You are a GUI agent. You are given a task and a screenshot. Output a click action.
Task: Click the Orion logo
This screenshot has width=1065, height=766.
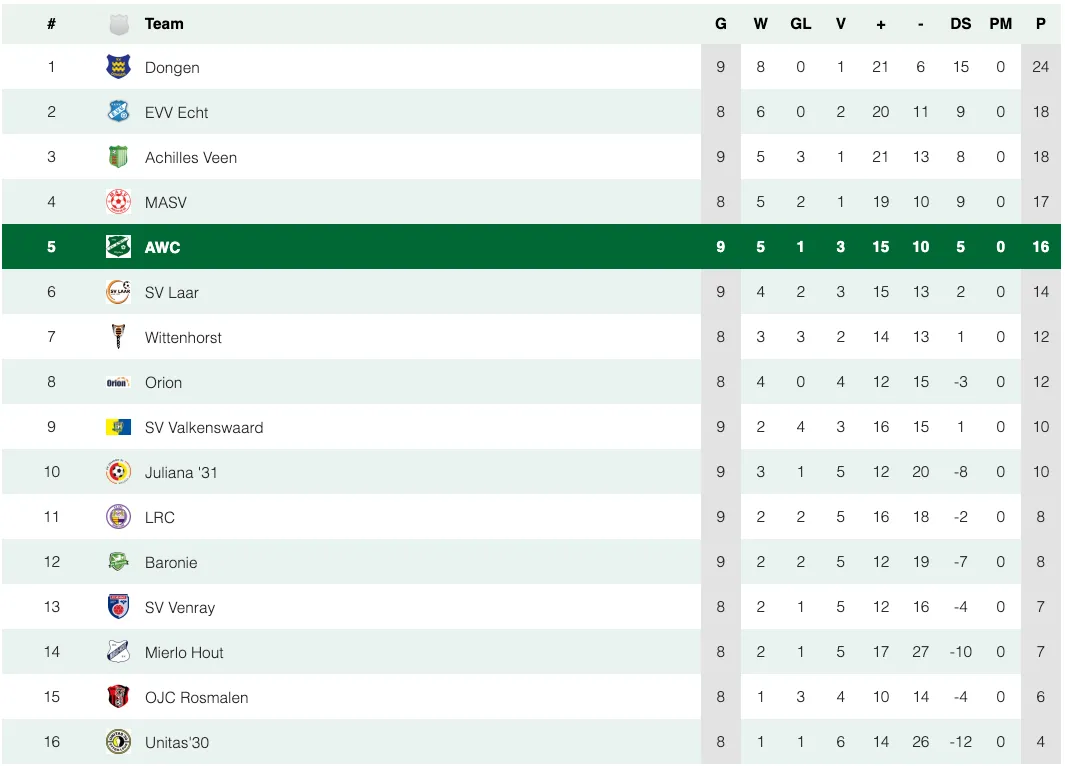(x=118, y=382)
